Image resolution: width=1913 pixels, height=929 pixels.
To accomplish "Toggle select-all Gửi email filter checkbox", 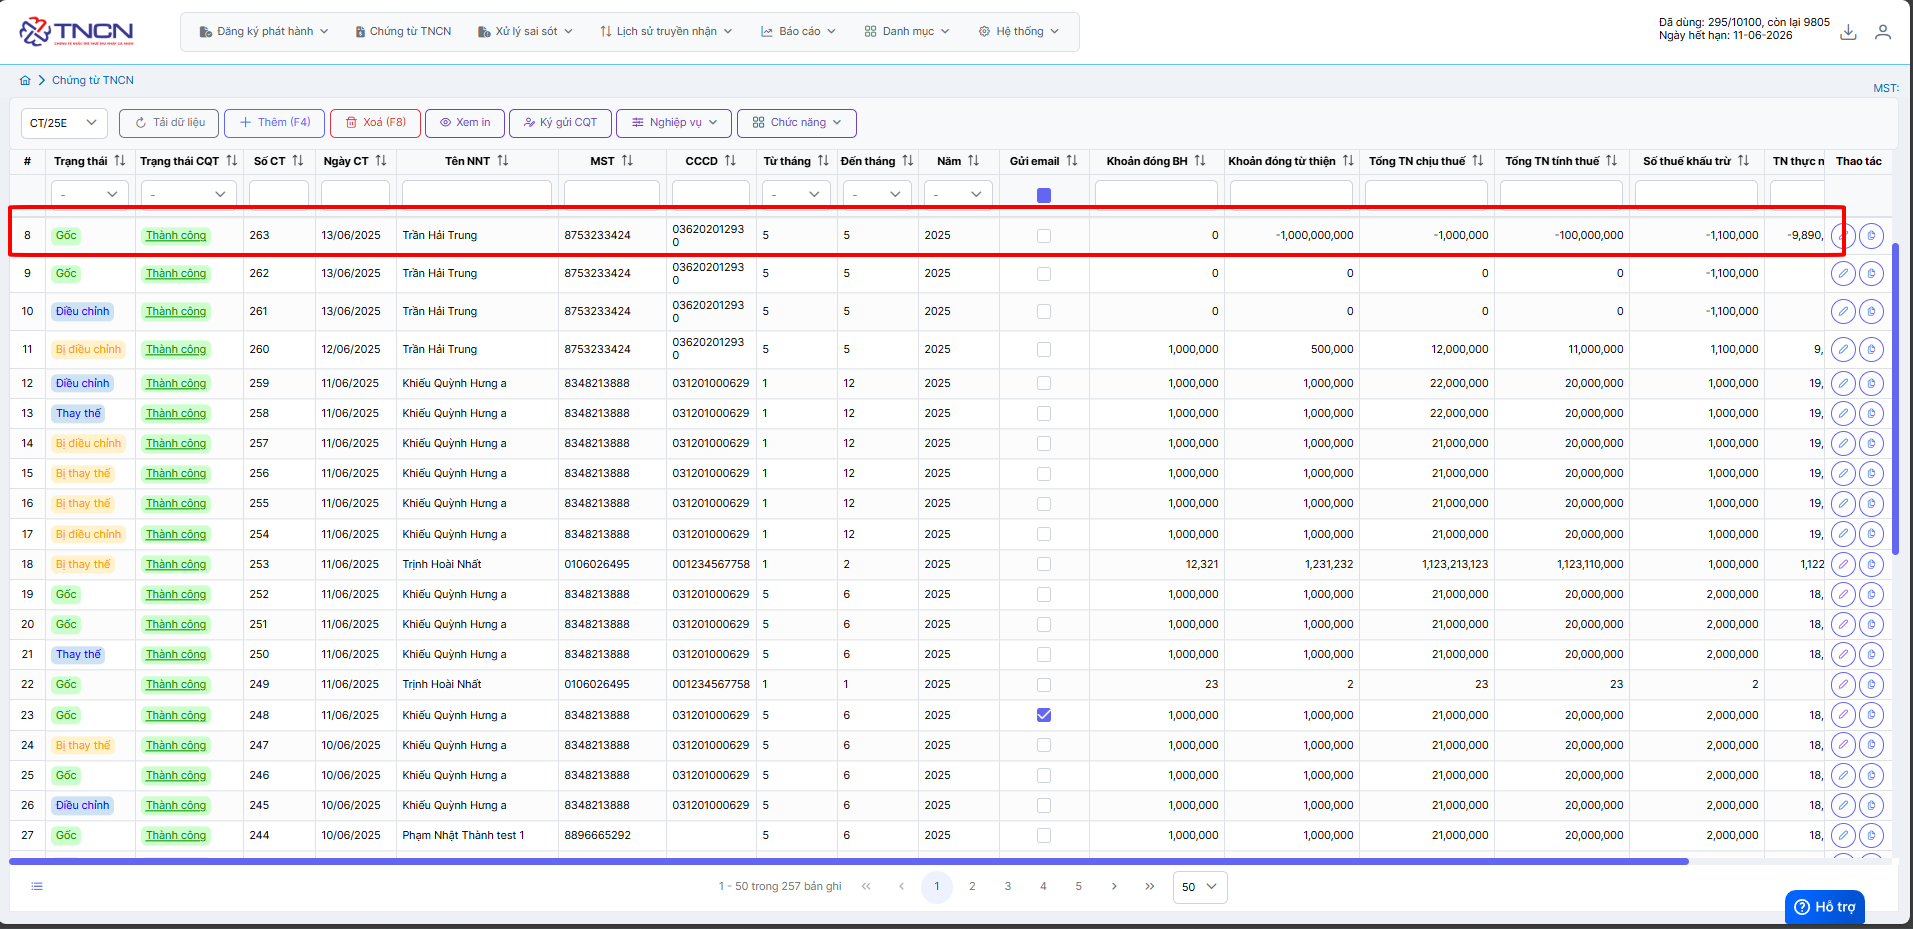I will (x=1044, y=195).
